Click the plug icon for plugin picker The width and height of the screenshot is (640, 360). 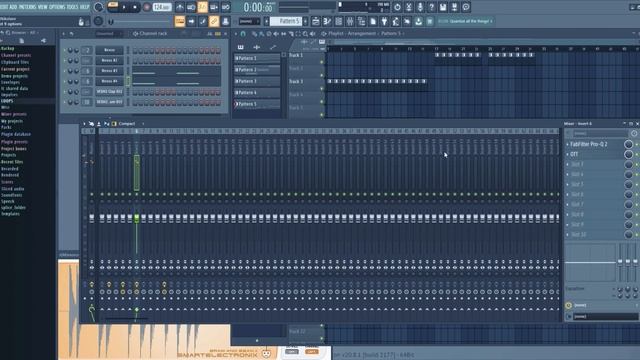[x=384, y=21]
